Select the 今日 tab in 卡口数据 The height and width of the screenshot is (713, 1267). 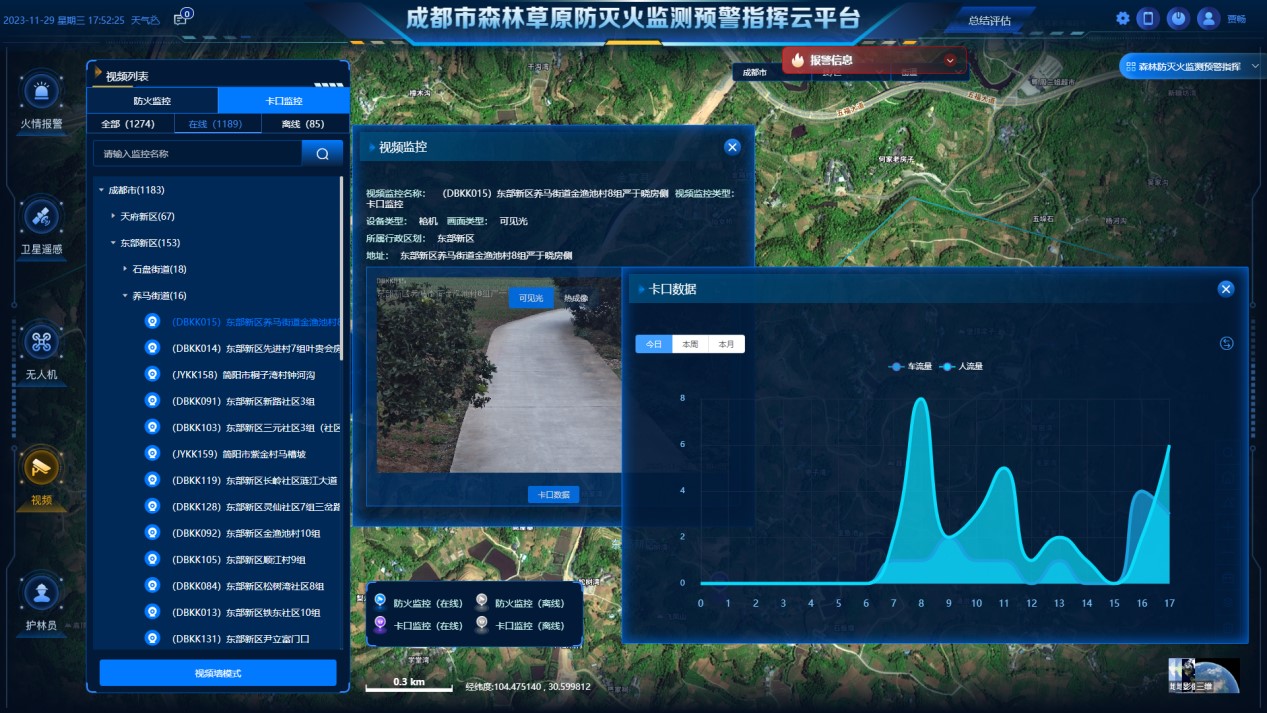click(654, 344)
